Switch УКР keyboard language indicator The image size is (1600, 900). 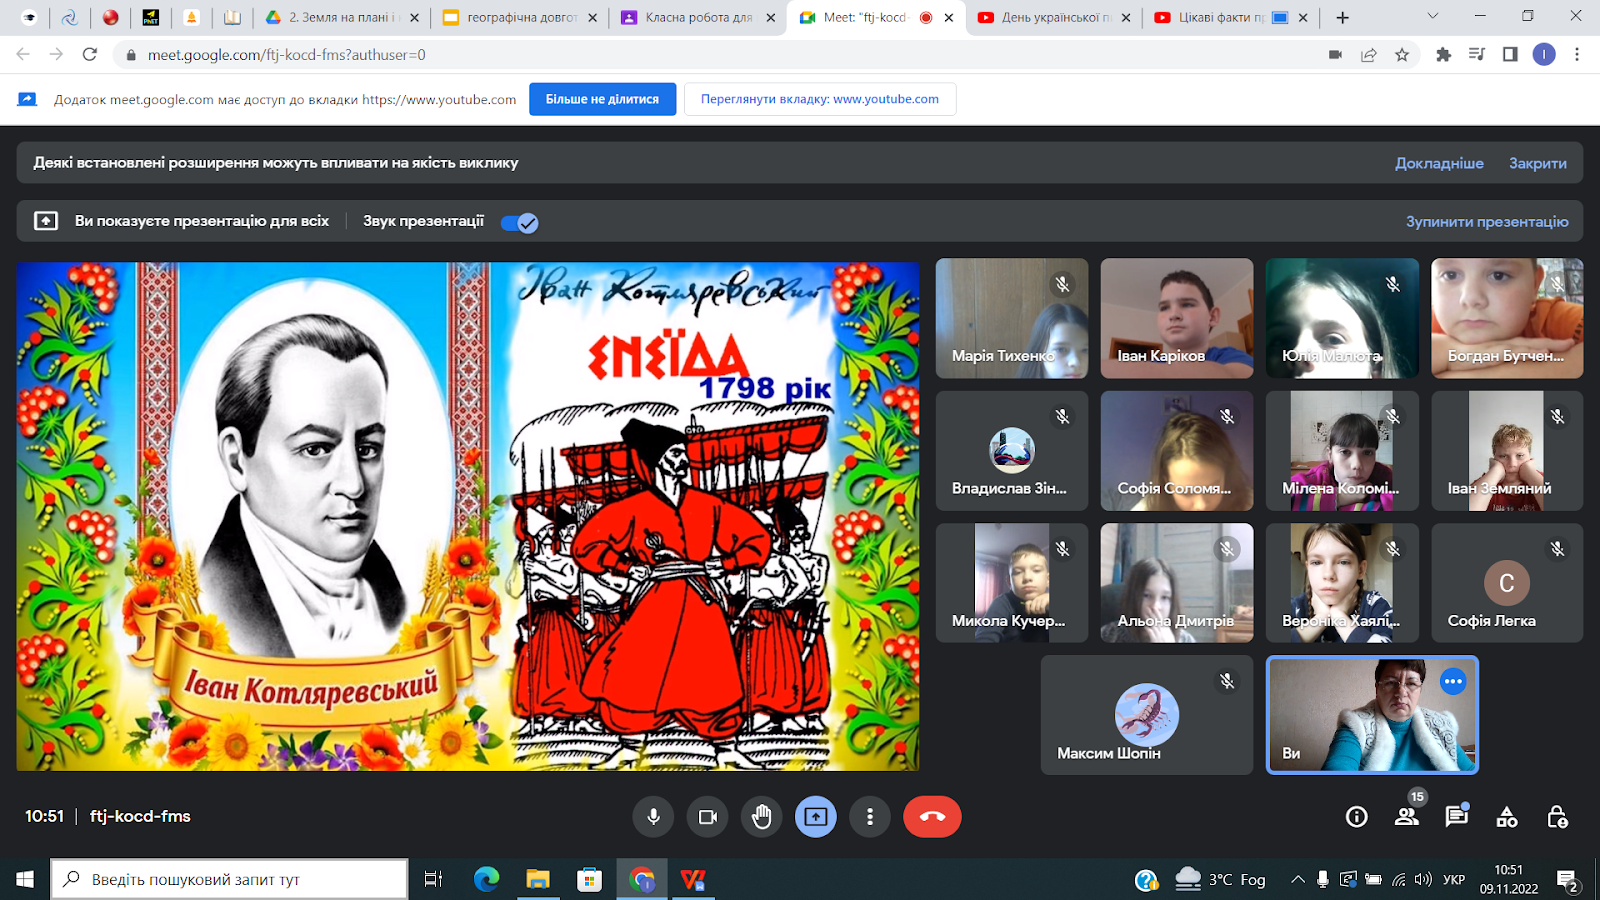click(1454, 879)
